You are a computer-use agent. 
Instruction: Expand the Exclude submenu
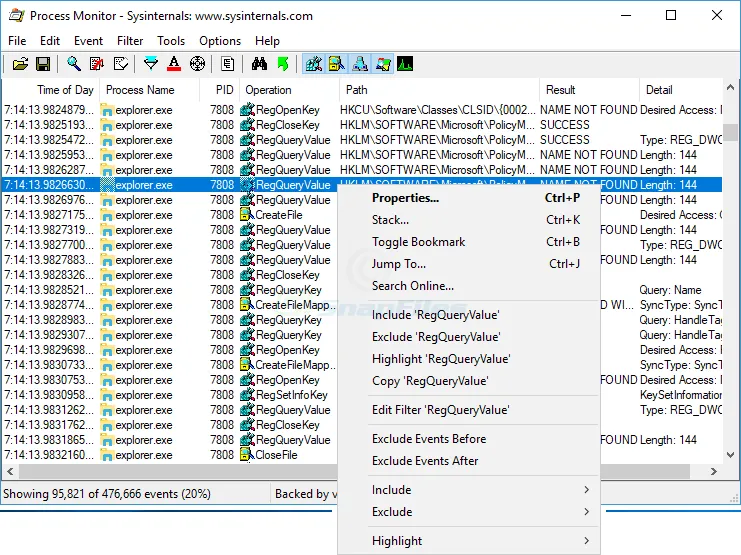pos(469,512)
